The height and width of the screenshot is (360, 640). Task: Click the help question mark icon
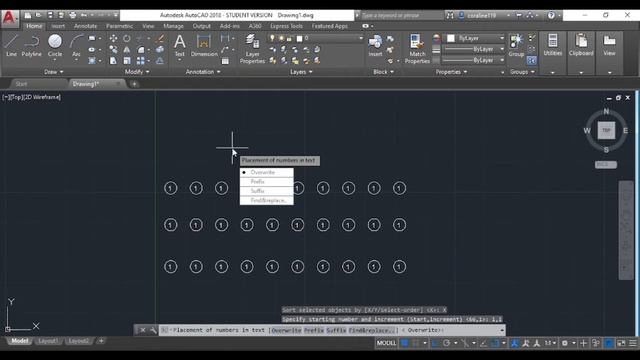click(551, 15)
